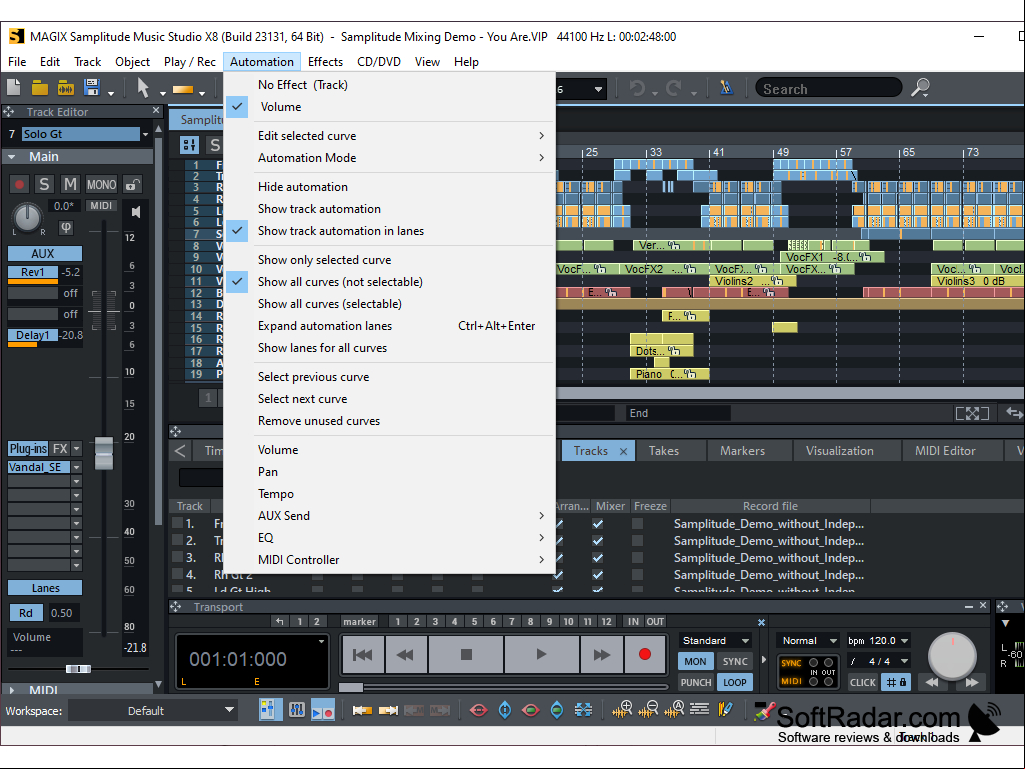
Task: Click the red horizontal zoom icon in bottom toolbar
Action: click(479, 710)
